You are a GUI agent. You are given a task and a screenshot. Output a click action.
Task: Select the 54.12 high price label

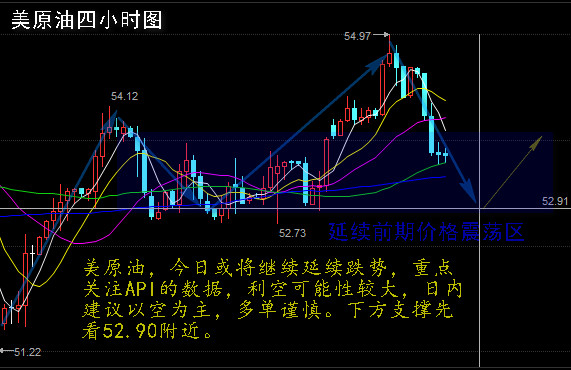click(x=125, y=96)
